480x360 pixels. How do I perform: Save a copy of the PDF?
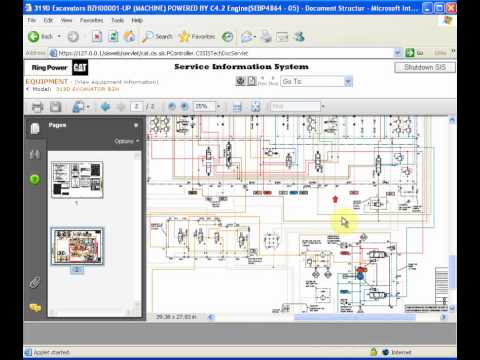click(55, 107)
